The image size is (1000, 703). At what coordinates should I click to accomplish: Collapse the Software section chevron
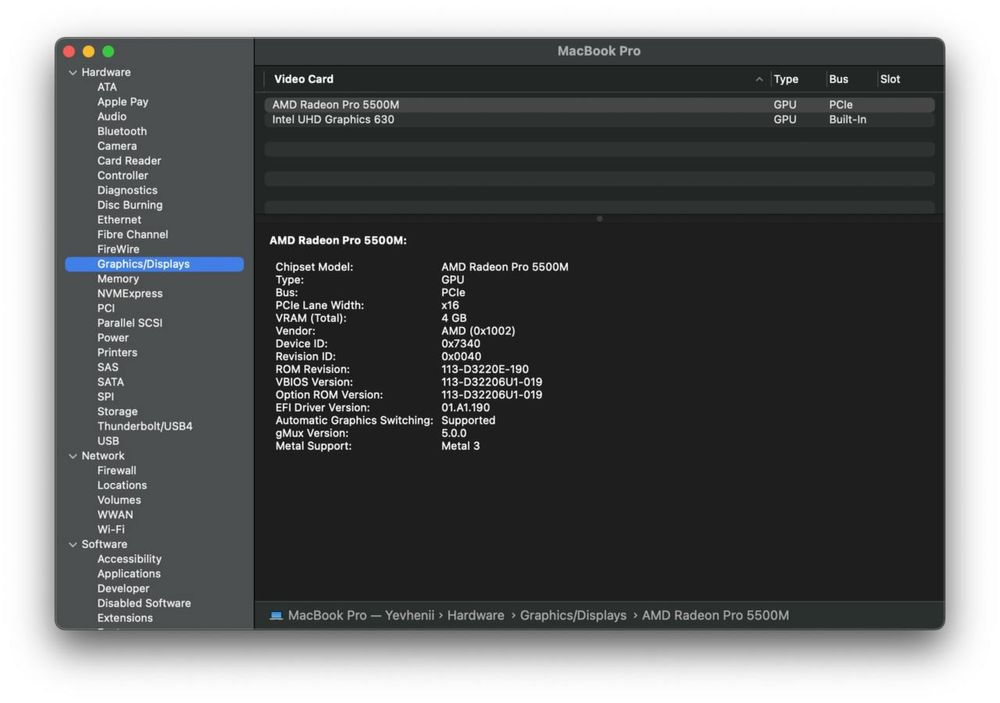click(x=73, y=545)
